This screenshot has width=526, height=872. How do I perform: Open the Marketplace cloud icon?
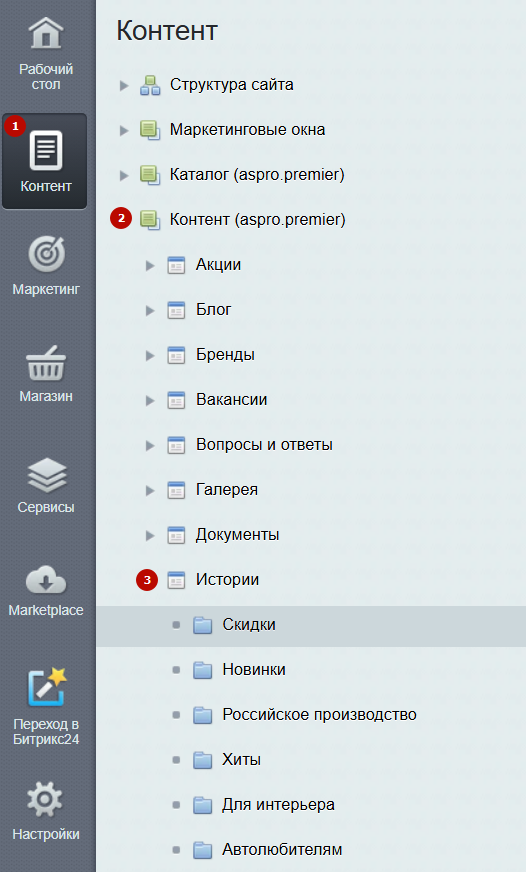(x=46, y=580)
